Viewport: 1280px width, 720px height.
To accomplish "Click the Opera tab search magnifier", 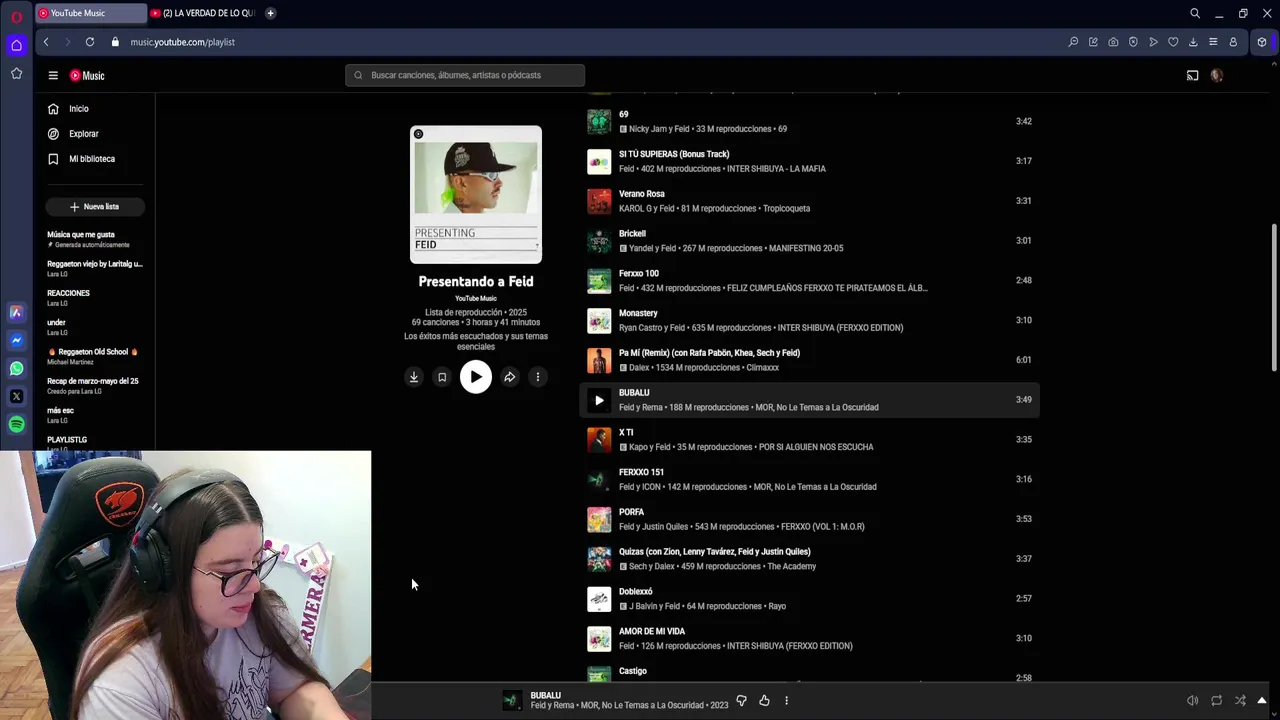I will pyautogui.click(x=1195, y=13).
